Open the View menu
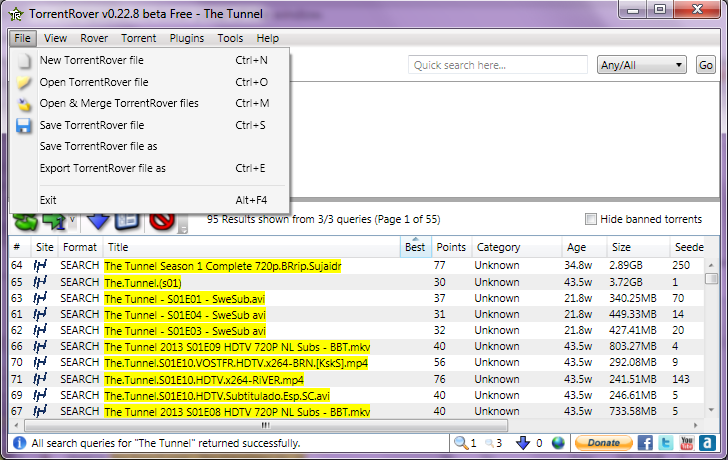Screen dimensions: 728x460 (x=56, y=38)
